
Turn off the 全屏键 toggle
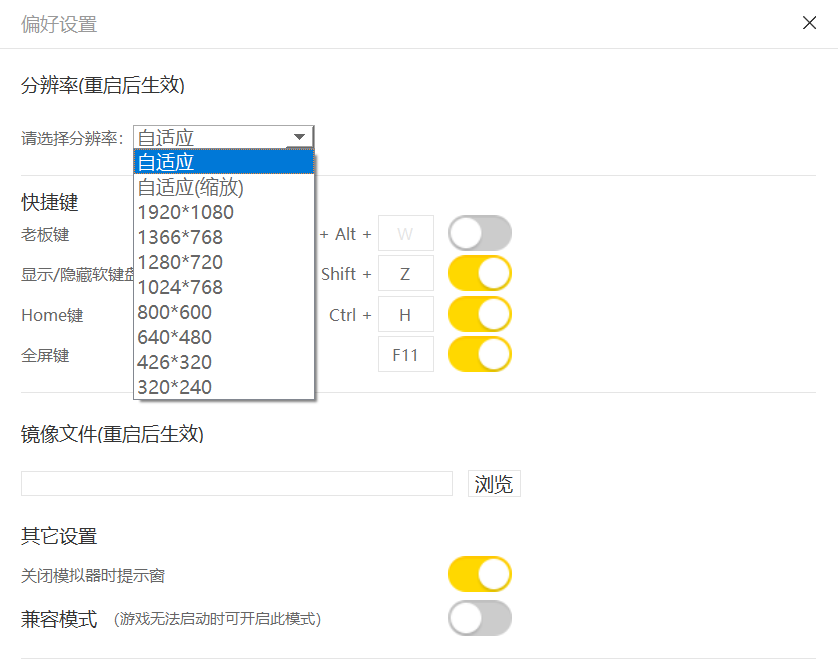click(479, 354)
